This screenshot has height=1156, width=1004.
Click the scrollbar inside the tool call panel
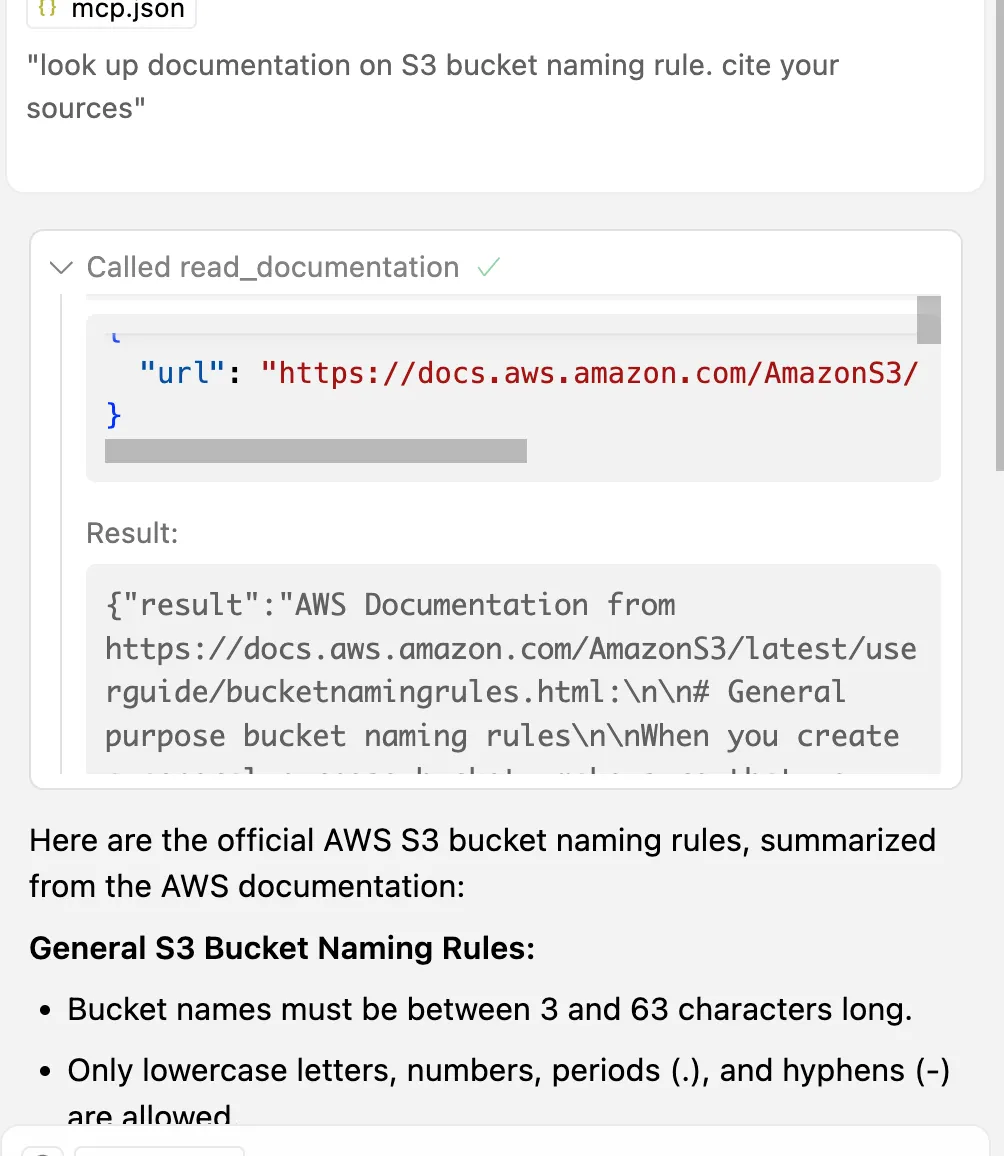click(930, 320)
